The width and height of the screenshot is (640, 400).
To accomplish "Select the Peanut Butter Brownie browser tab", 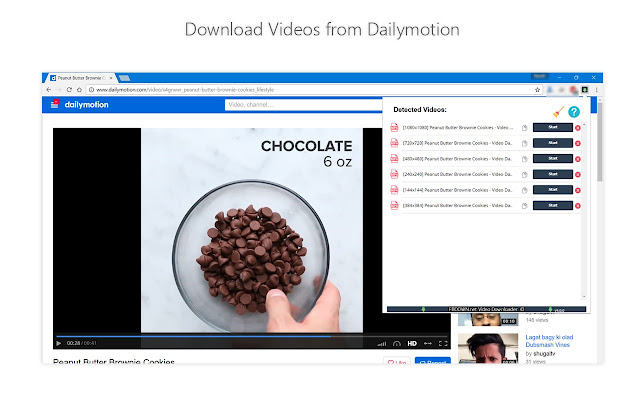I will 82,78.
